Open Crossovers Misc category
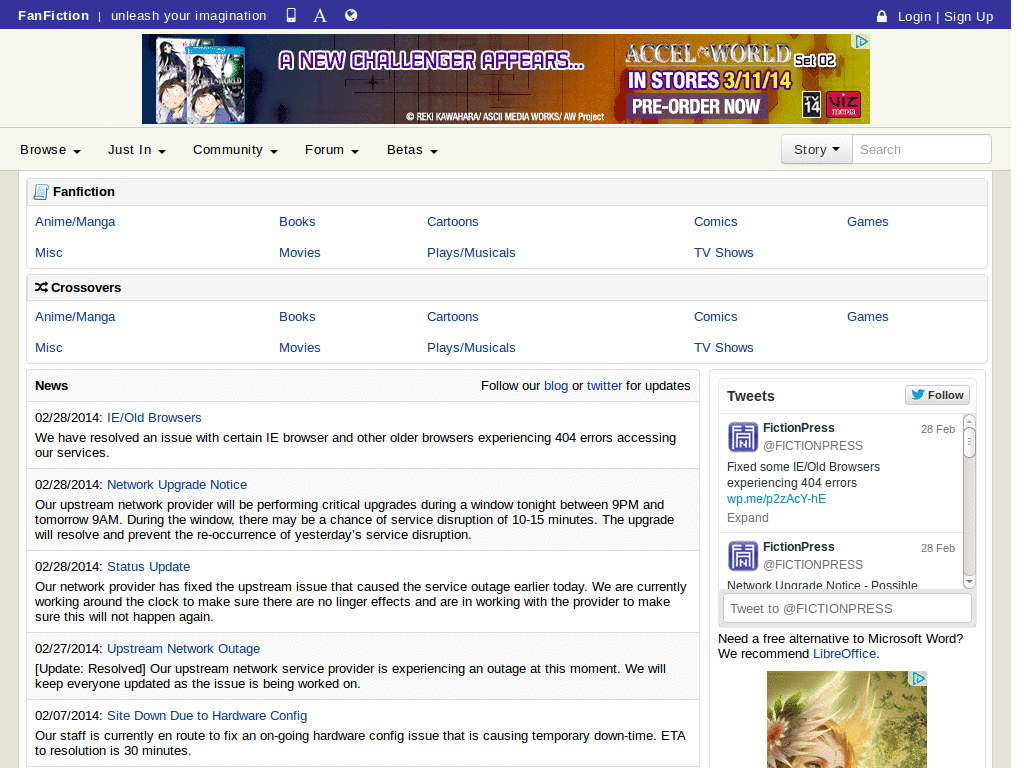 coord(49,348)
